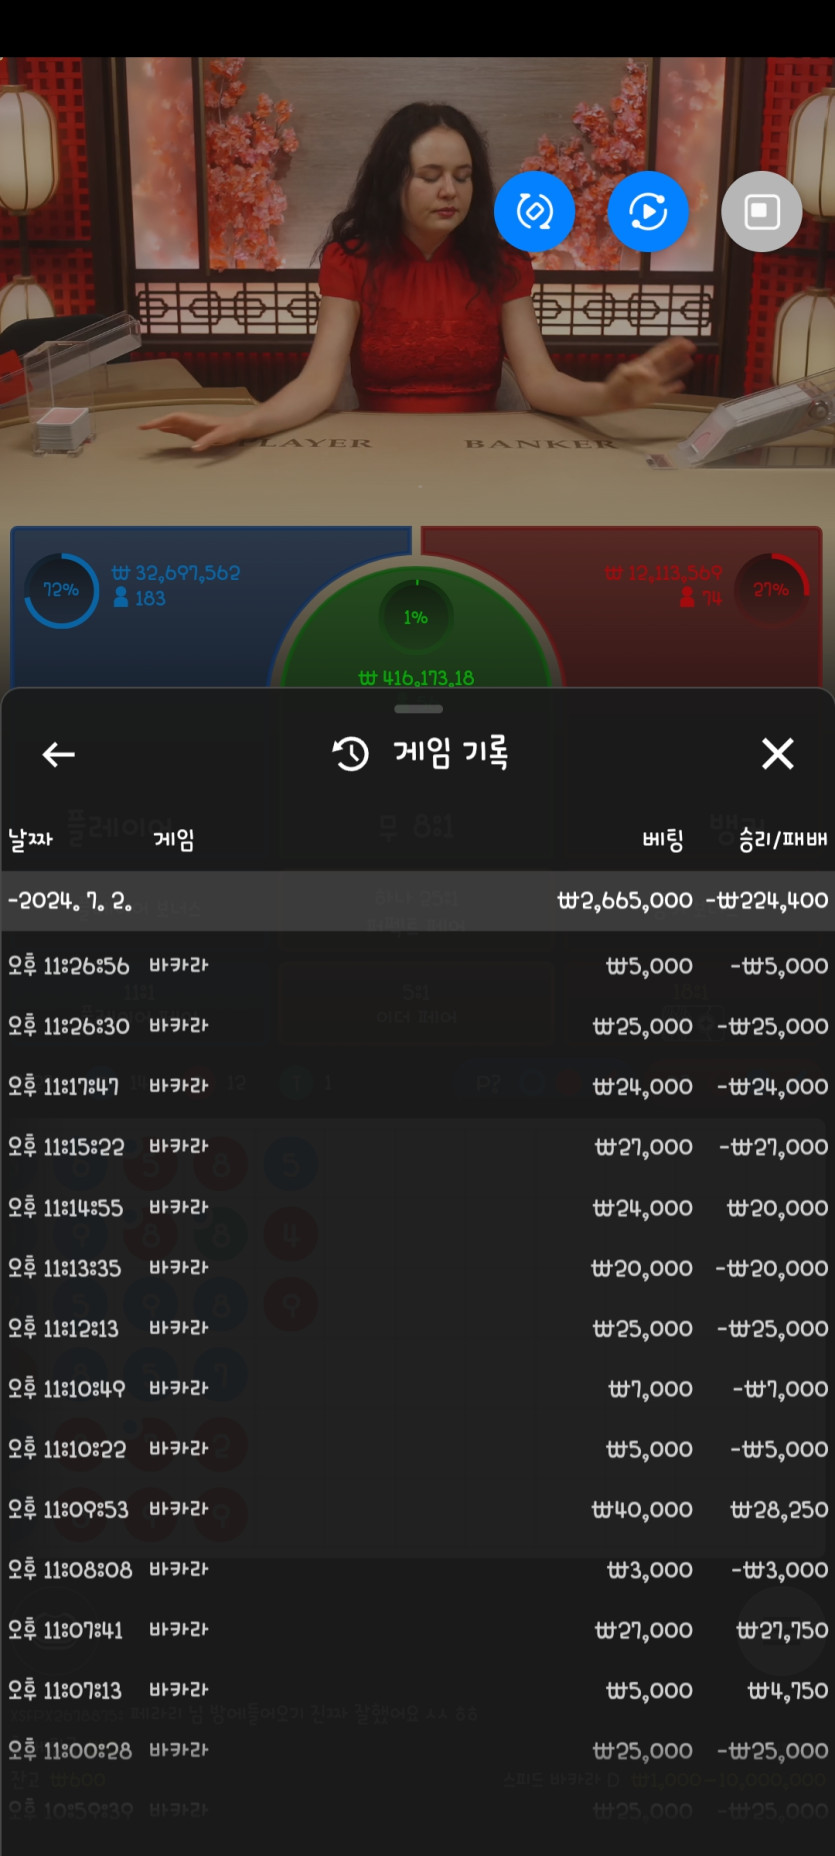Tap the 승리/패배 column header
Viewport: 835px width, 1856px height.
[x=783, y=839]
